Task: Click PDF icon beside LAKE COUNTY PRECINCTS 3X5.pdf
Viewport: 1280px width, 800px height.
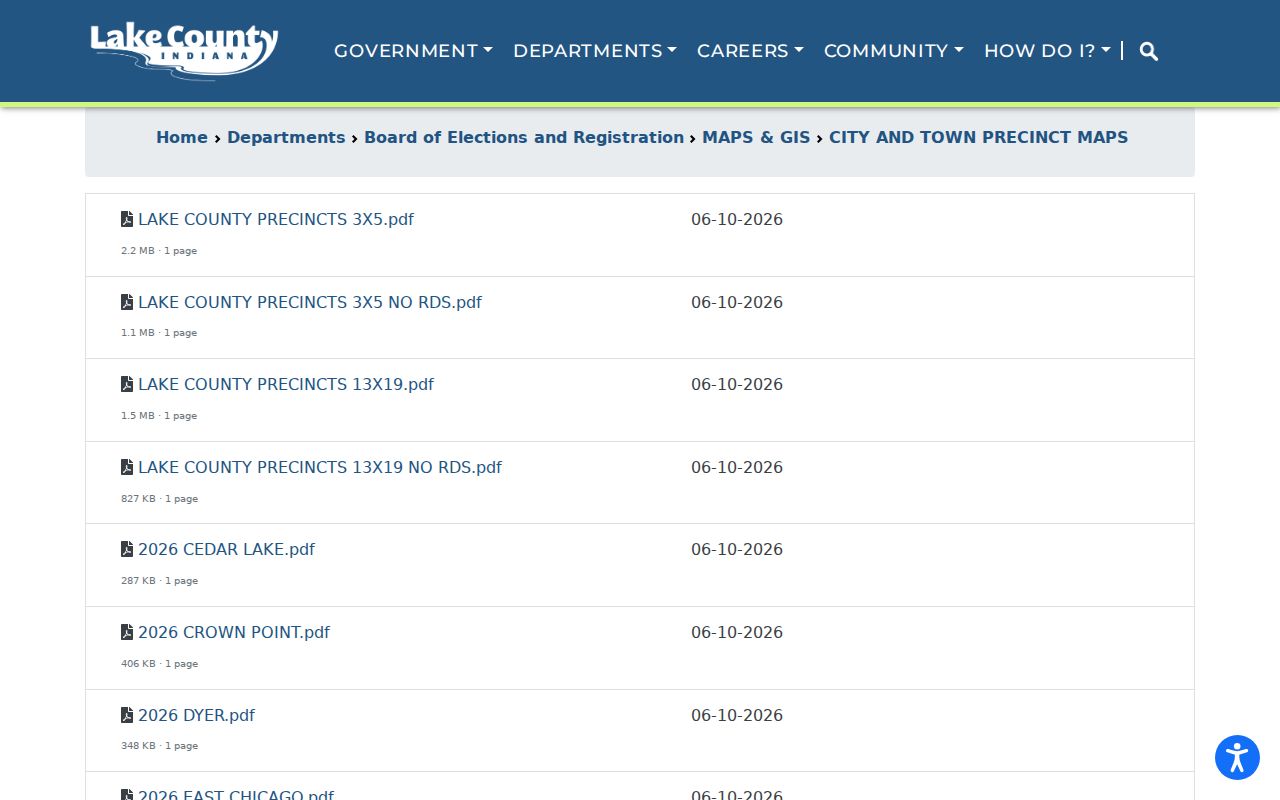Action: pos(127,219)
